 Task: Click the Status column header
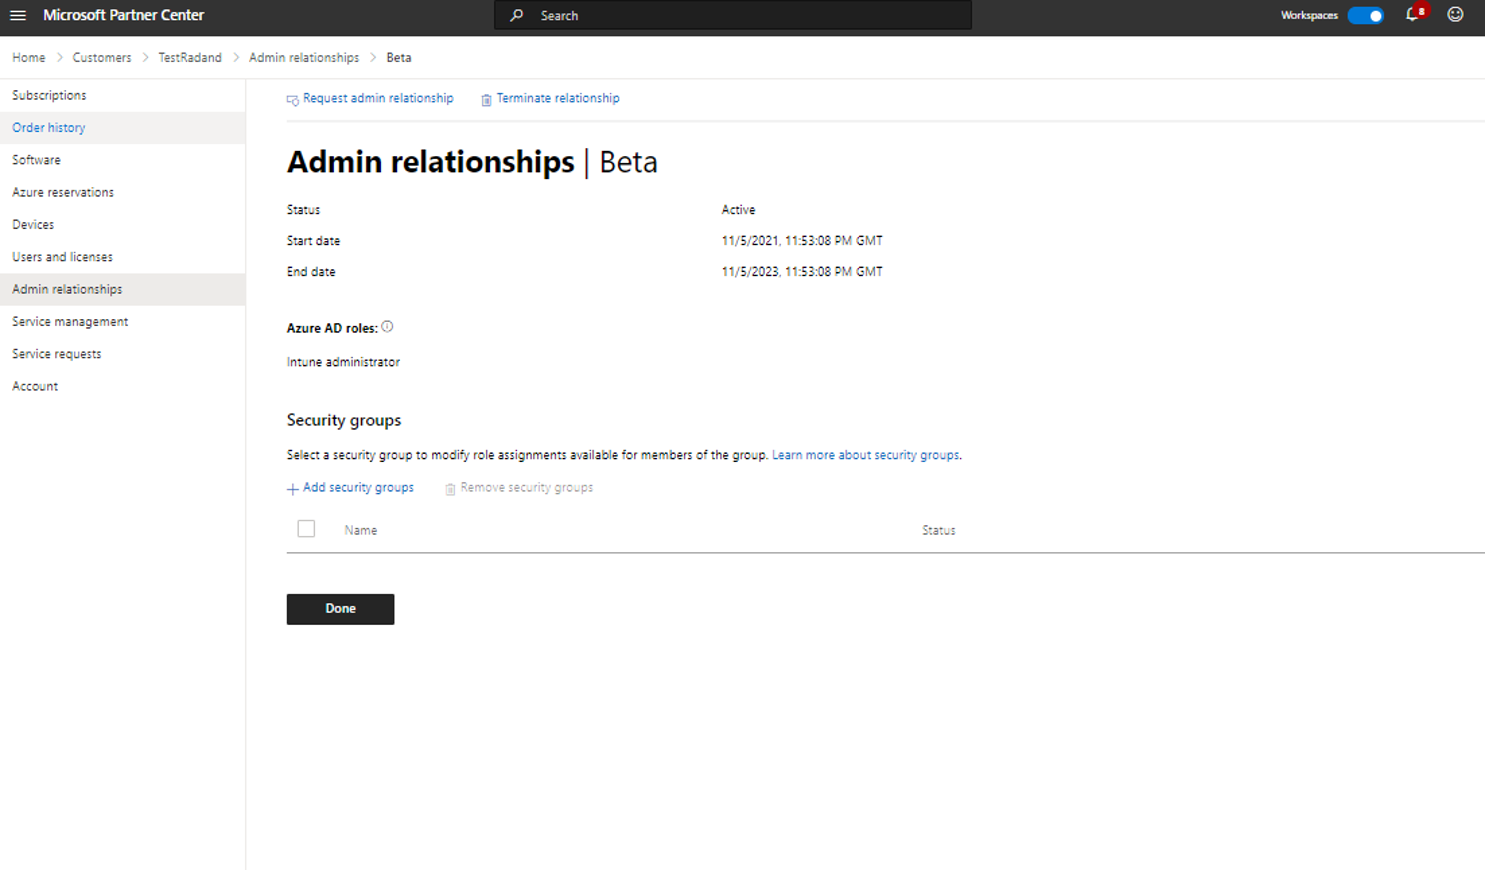938,530
